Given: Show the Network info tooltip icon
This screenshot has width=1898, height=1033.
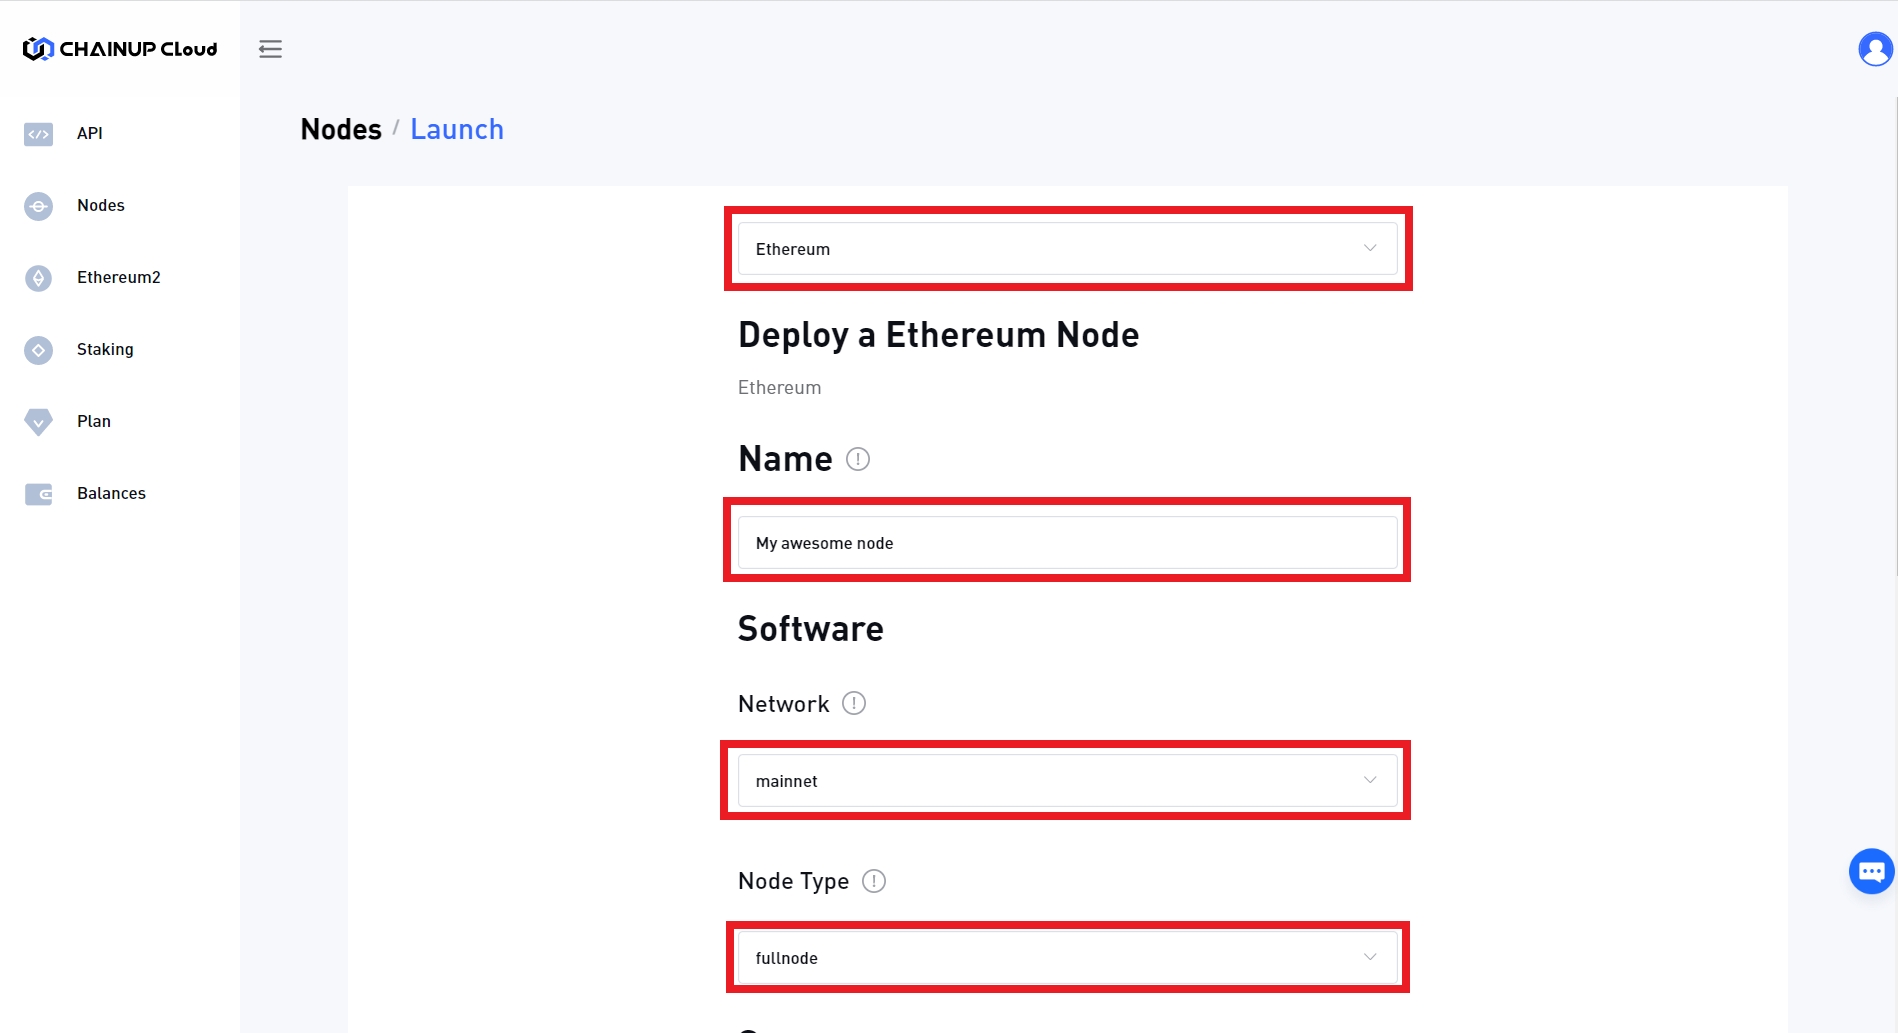Looking at the screenshot, I should tap(854, 703).
